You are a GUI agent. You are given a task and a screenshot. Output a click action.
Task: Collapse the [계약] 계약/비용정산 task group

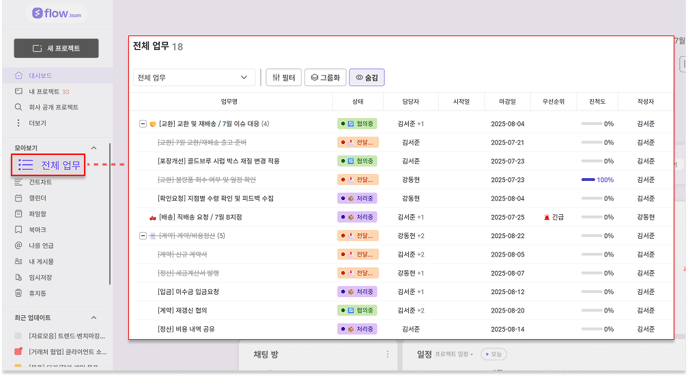pyautogui.click(x=143, y=236)
